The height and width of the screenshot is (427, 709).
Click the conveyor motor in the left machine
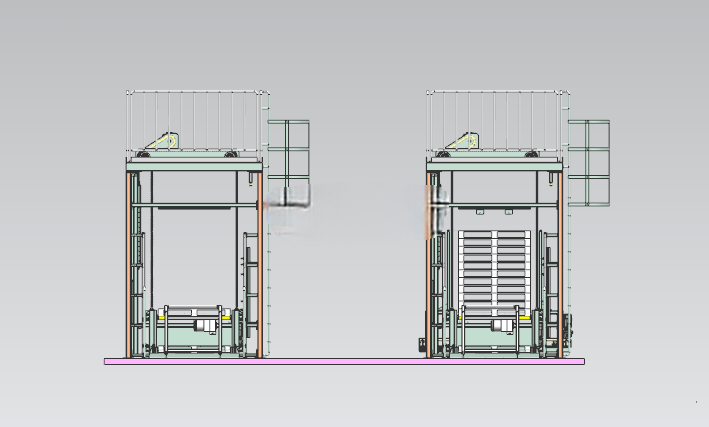coord(206,326)
